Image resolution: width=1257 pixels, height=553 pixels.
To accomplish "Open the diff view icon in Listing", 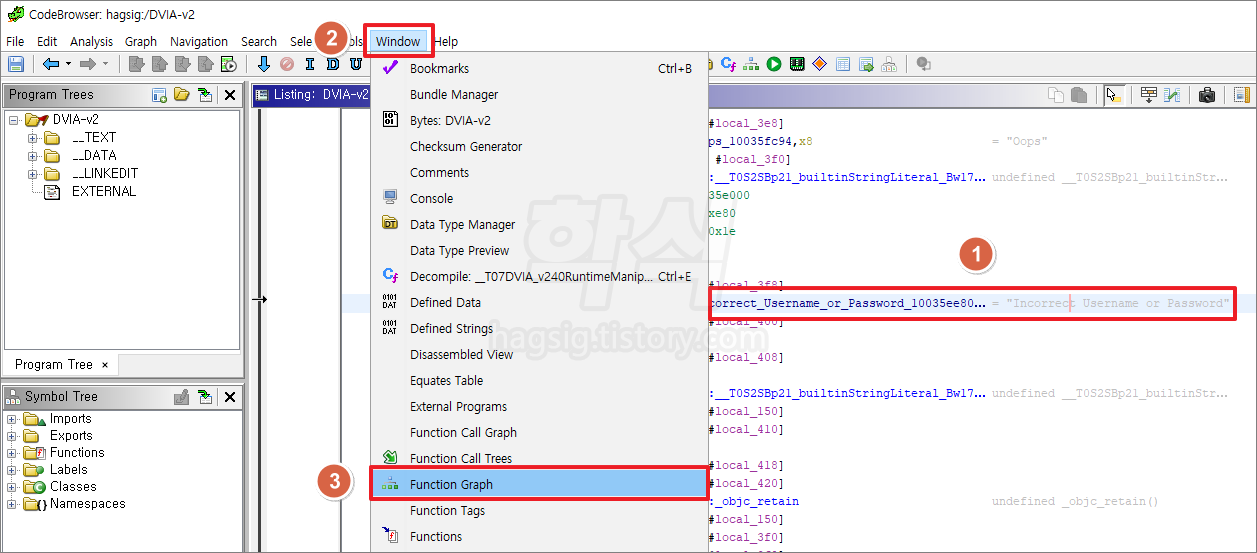I will tap(1172, 95).
